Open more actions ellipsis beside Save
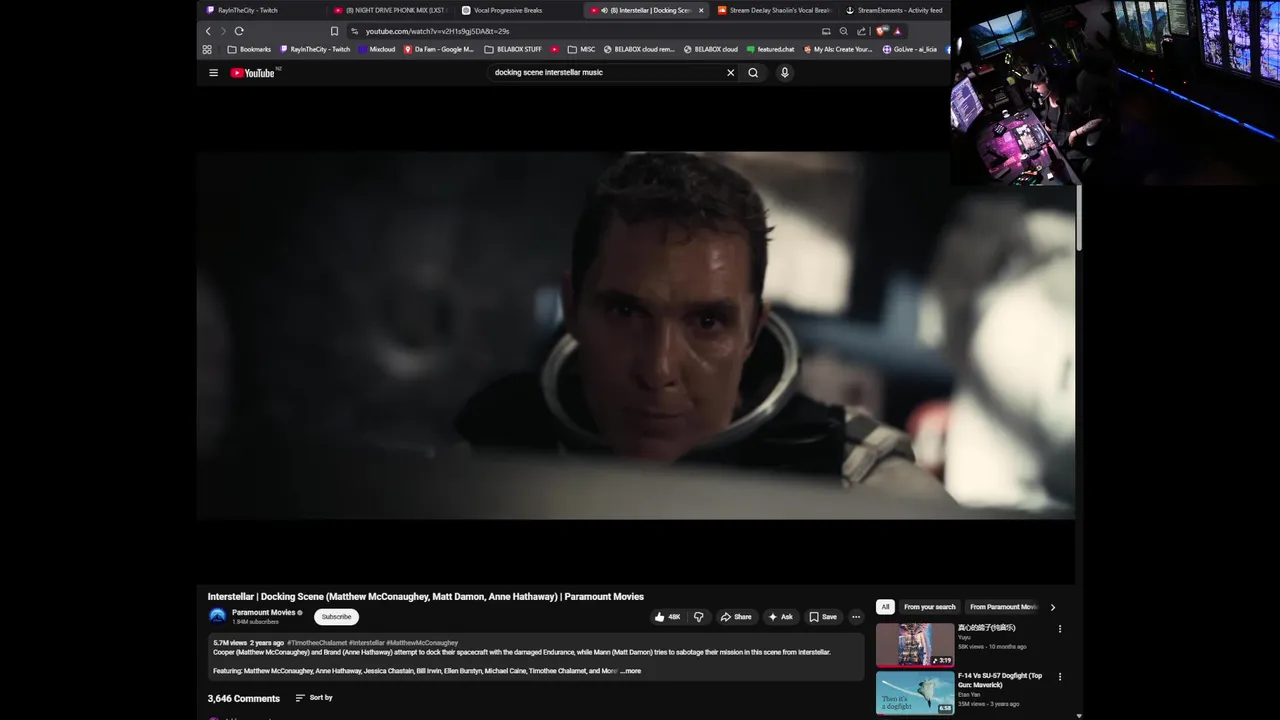The image size is (1280, 720). 856,617
